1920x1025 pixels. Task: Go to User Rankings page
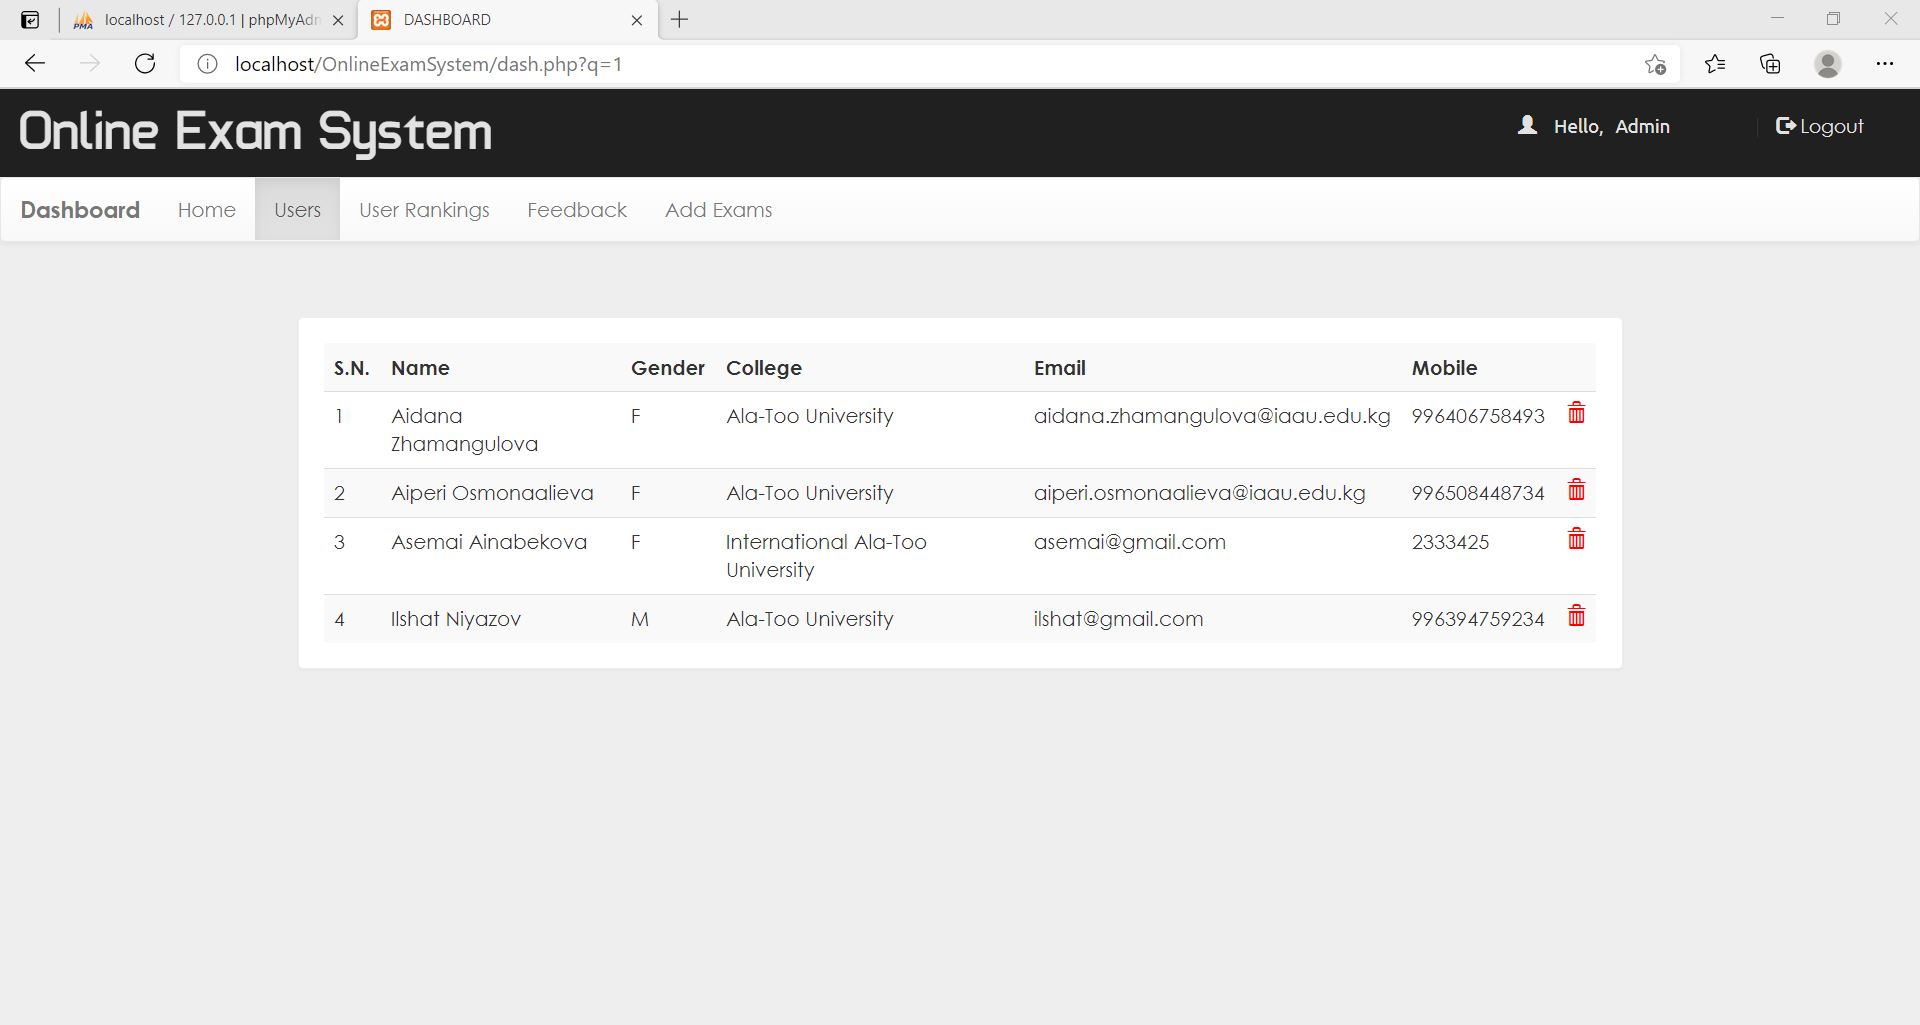pos(424,210)
